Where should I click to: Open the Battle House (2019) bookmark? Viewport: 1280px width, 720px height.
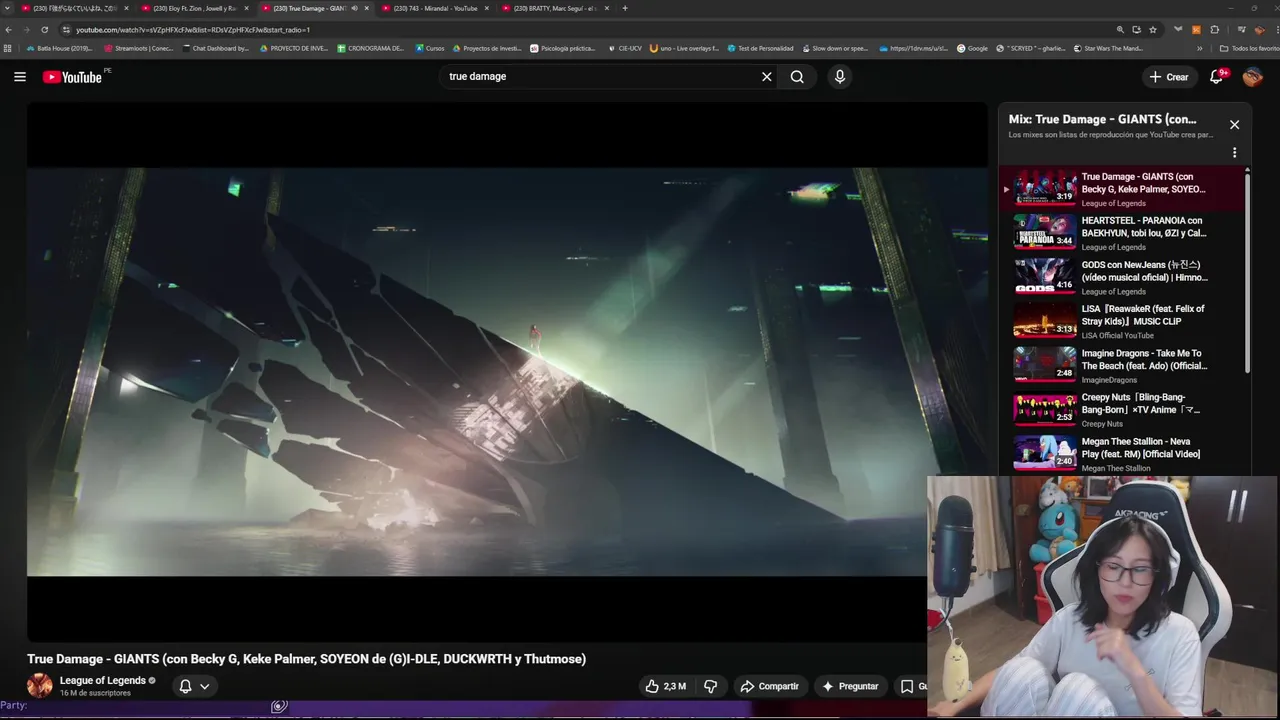click(60, 48)
